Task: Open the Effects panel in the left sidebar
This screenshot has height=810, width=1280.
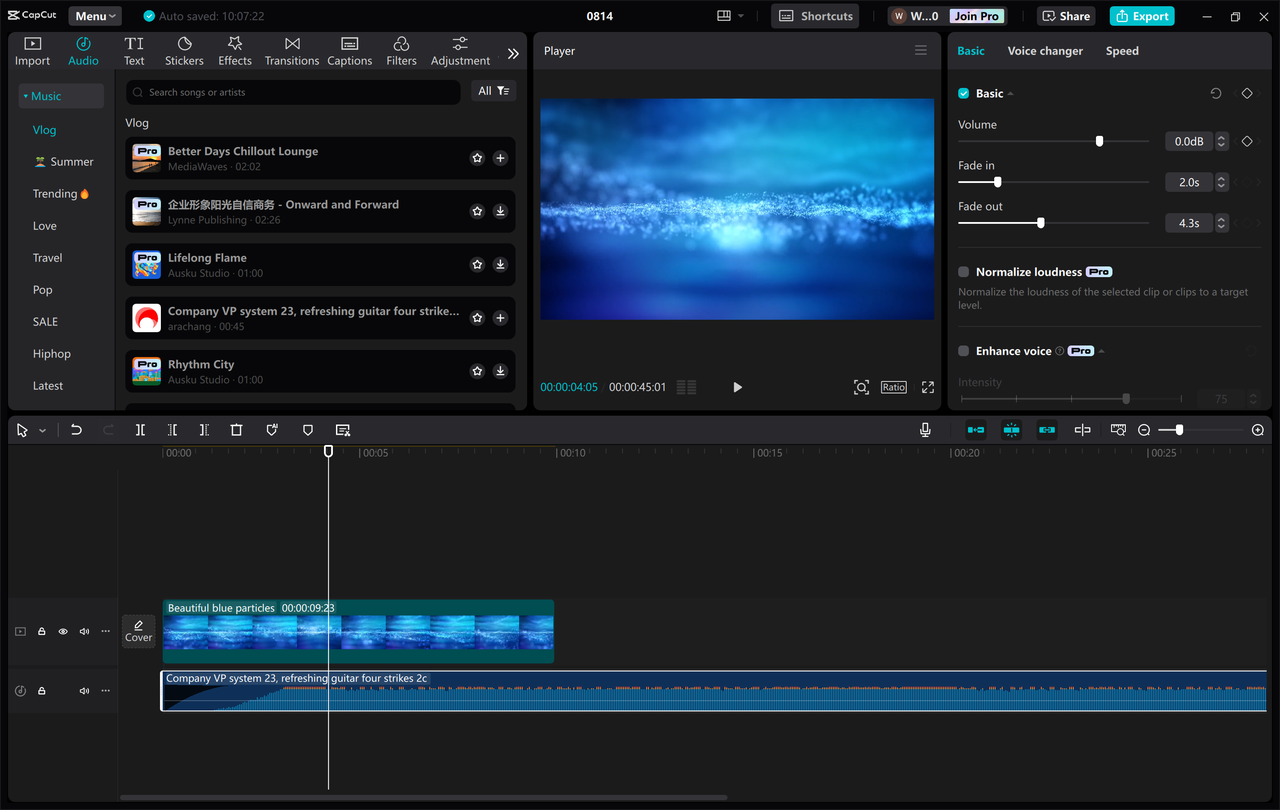Action: [x=234, y=50]
